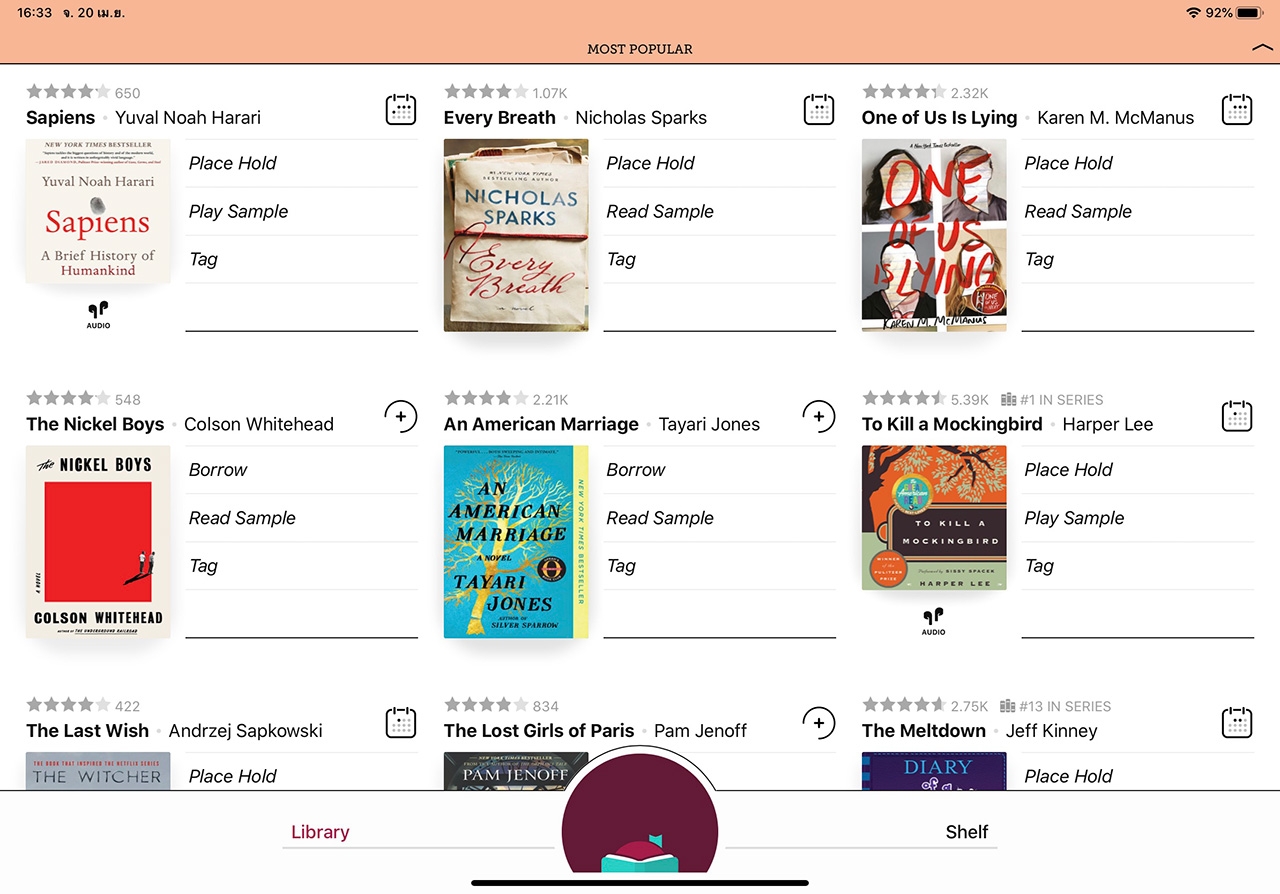This screenshot has height=894, width=1280.
Task: Tag the Every Breath book
Action: [621, 259]
